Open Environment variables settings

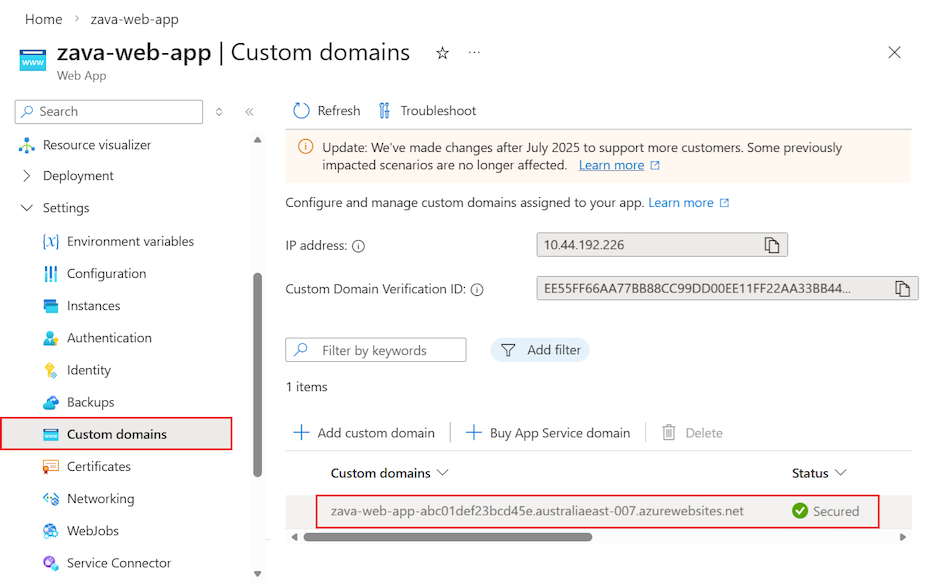point(130,241)
